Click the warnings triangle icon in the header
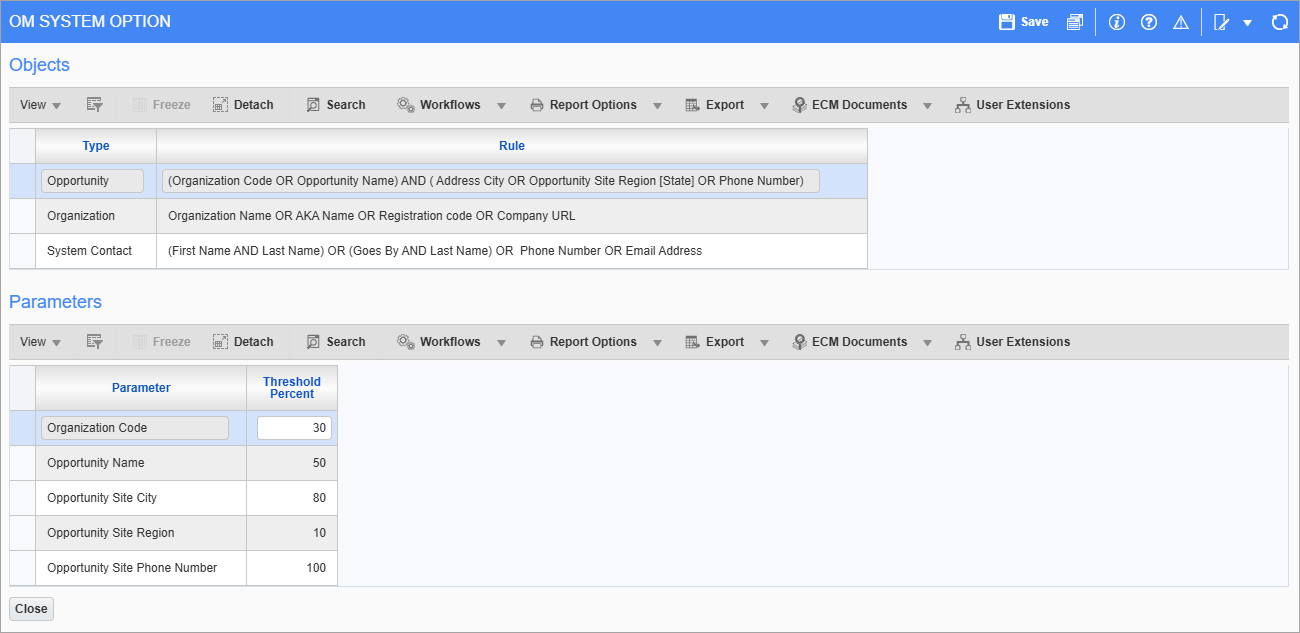Viewport: 1300px width, 633px height. click(1181, 21)
